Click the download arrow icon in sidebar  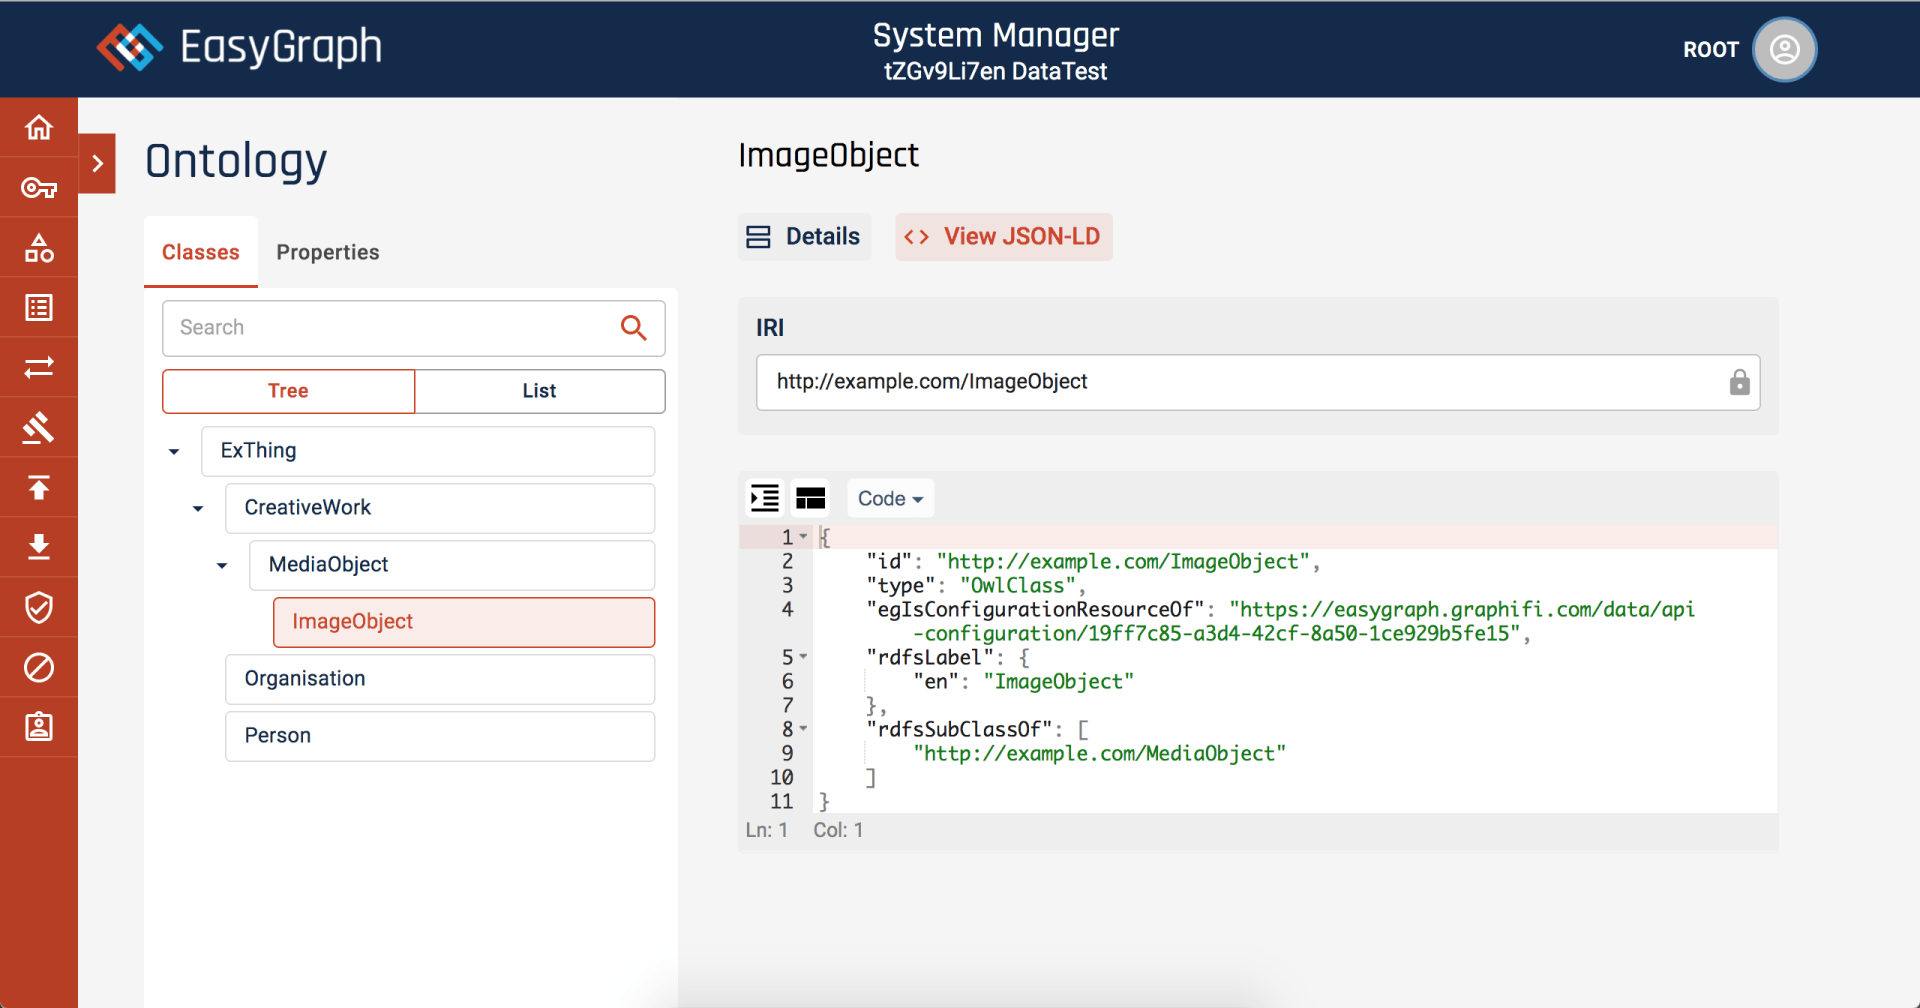38,547
